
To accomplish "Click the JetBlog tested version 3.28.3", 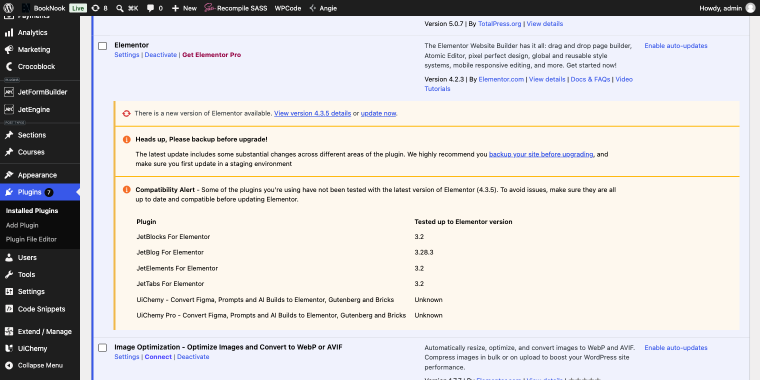I will point(424,253).
